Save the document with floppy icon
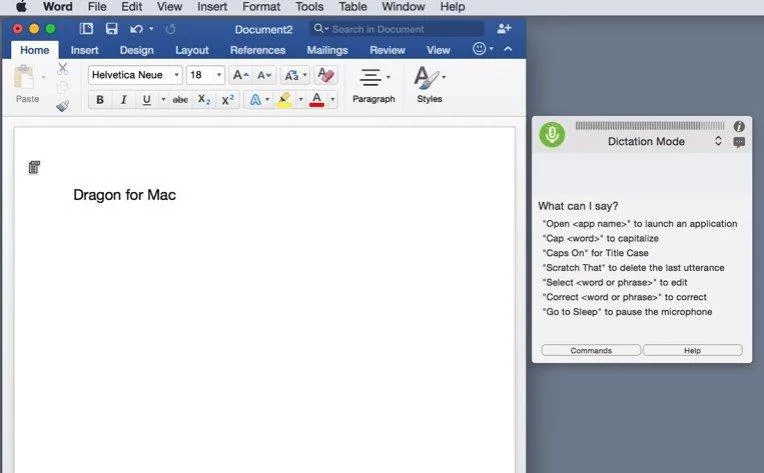This screenshot has height=473, width=764. coord(112,29)
